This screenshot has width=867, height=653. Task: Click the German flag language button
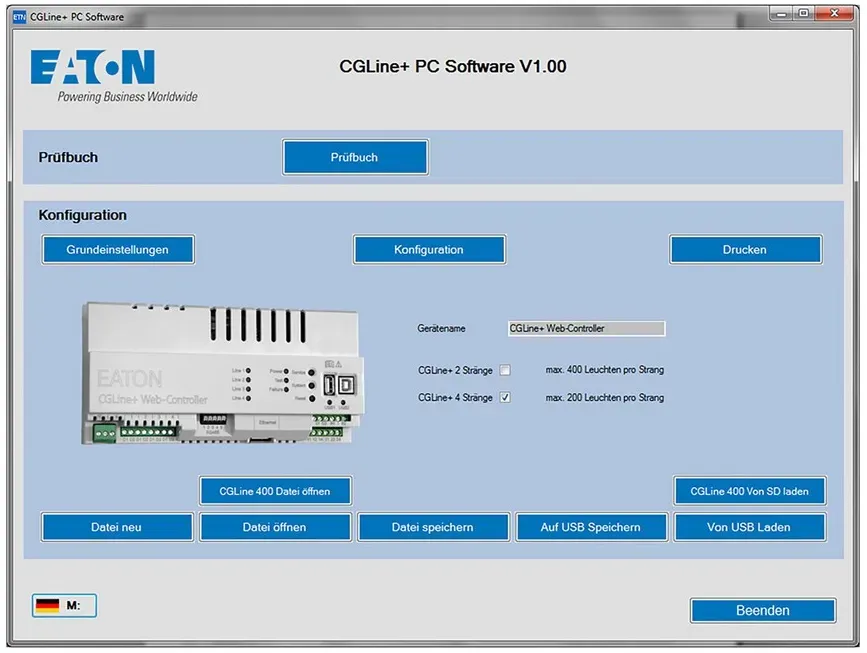tap(64, 605)
